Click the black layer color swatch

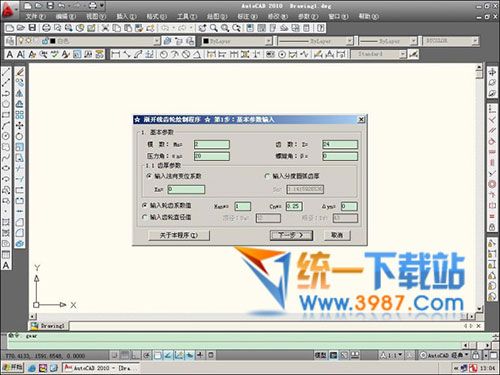(x=53, y=41)
